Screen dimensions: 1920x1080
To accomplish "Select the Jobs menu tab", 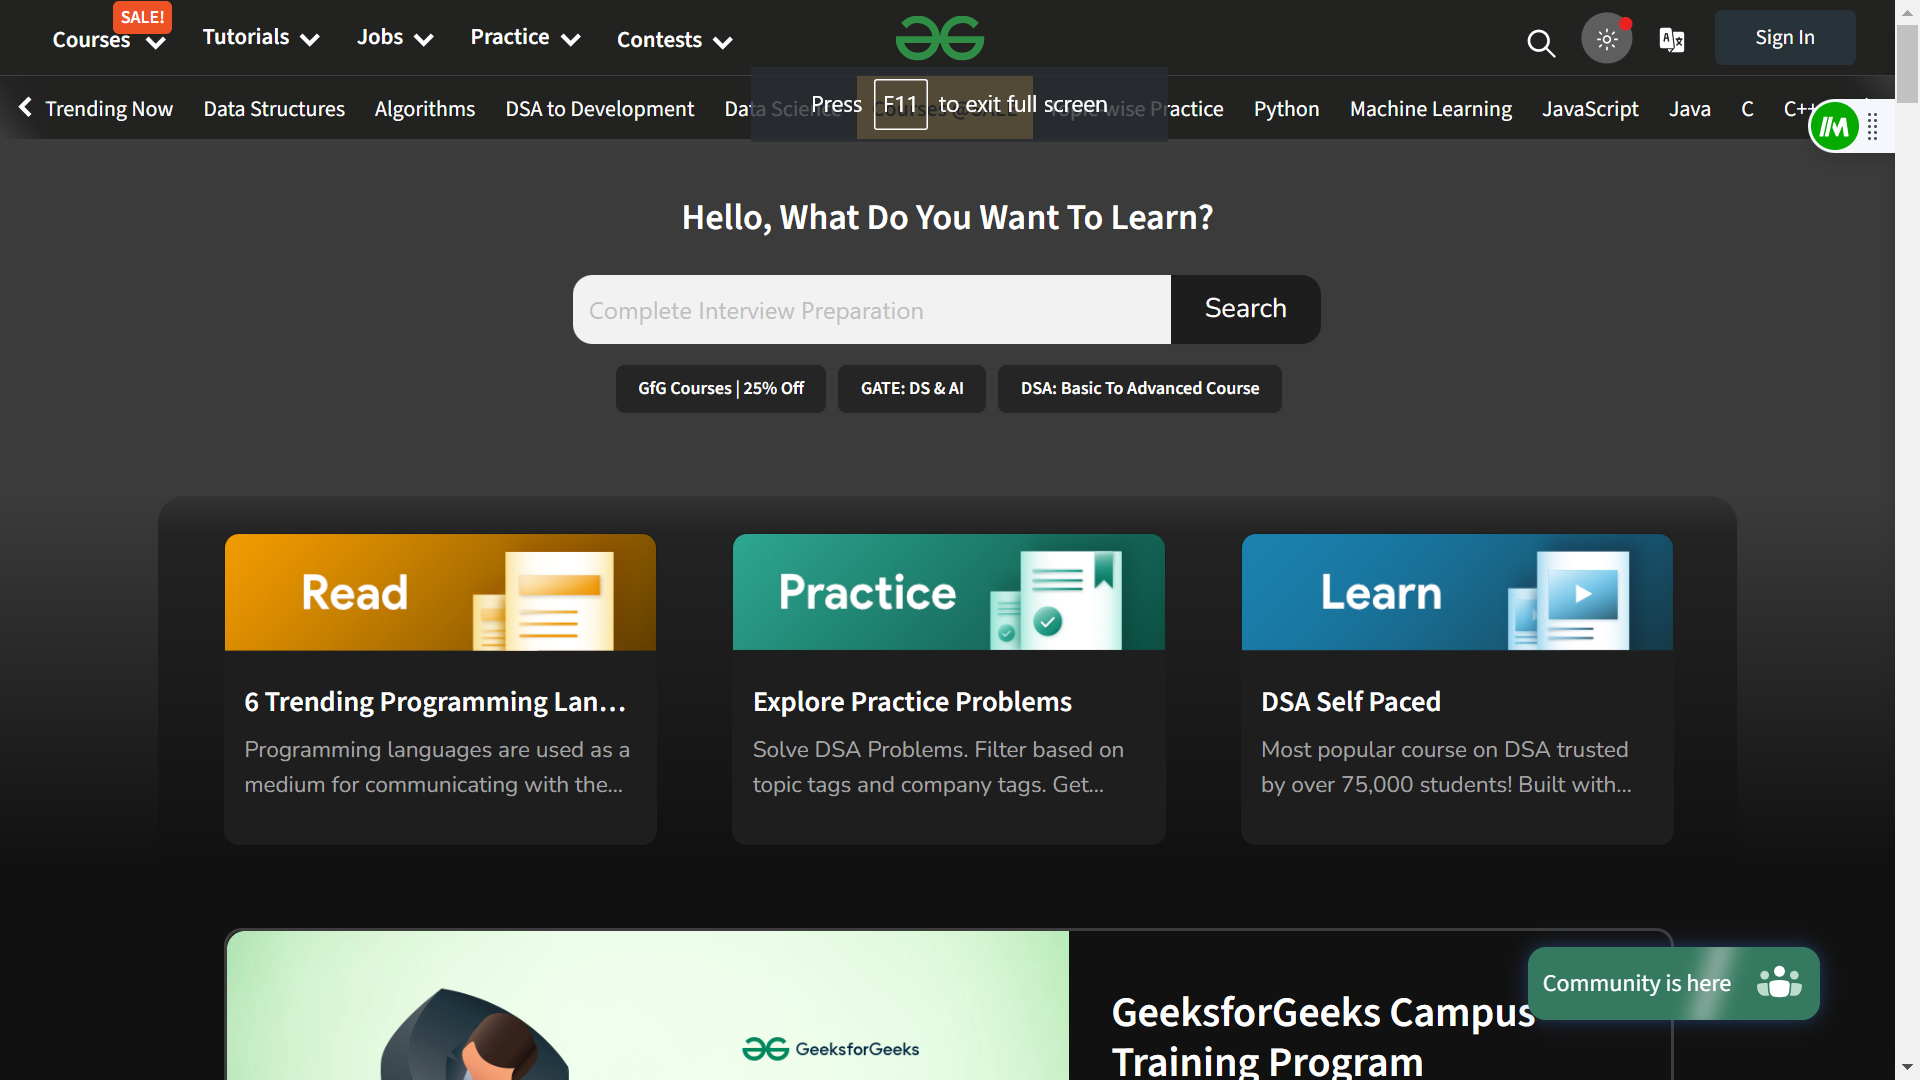I will tap(393, 38).
